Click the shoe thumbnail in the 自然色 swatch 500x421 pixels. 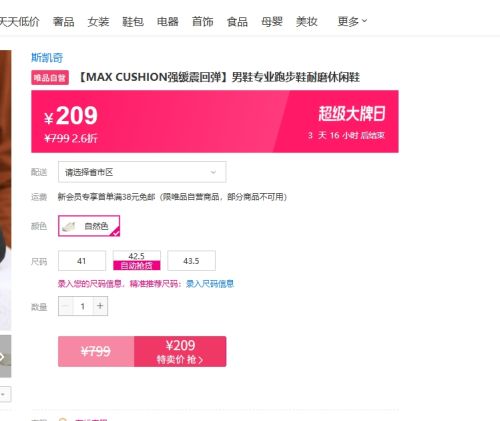(69, 226)
